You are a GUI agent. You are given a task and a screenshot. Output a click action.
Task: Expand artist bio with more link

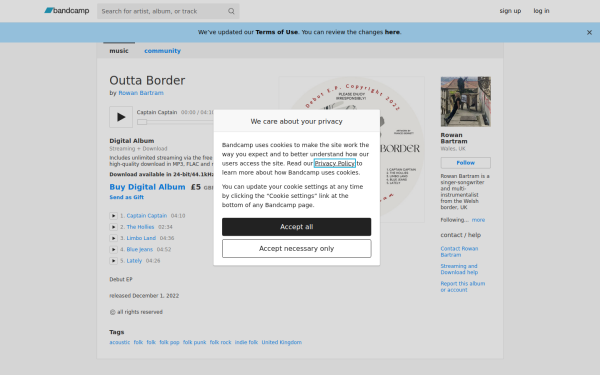[x=478, y=220]
